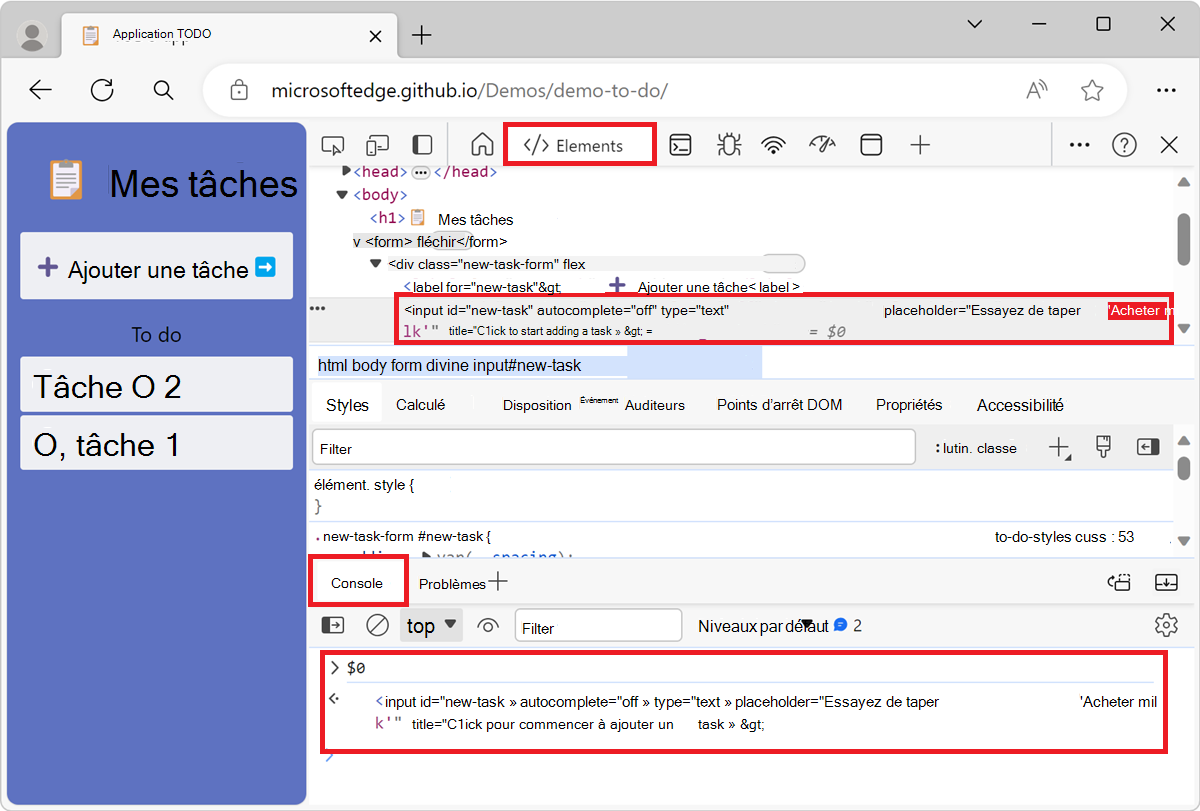
Task: Toggle the DevTools activity bar sidebar icon
Action: point(422,145)
